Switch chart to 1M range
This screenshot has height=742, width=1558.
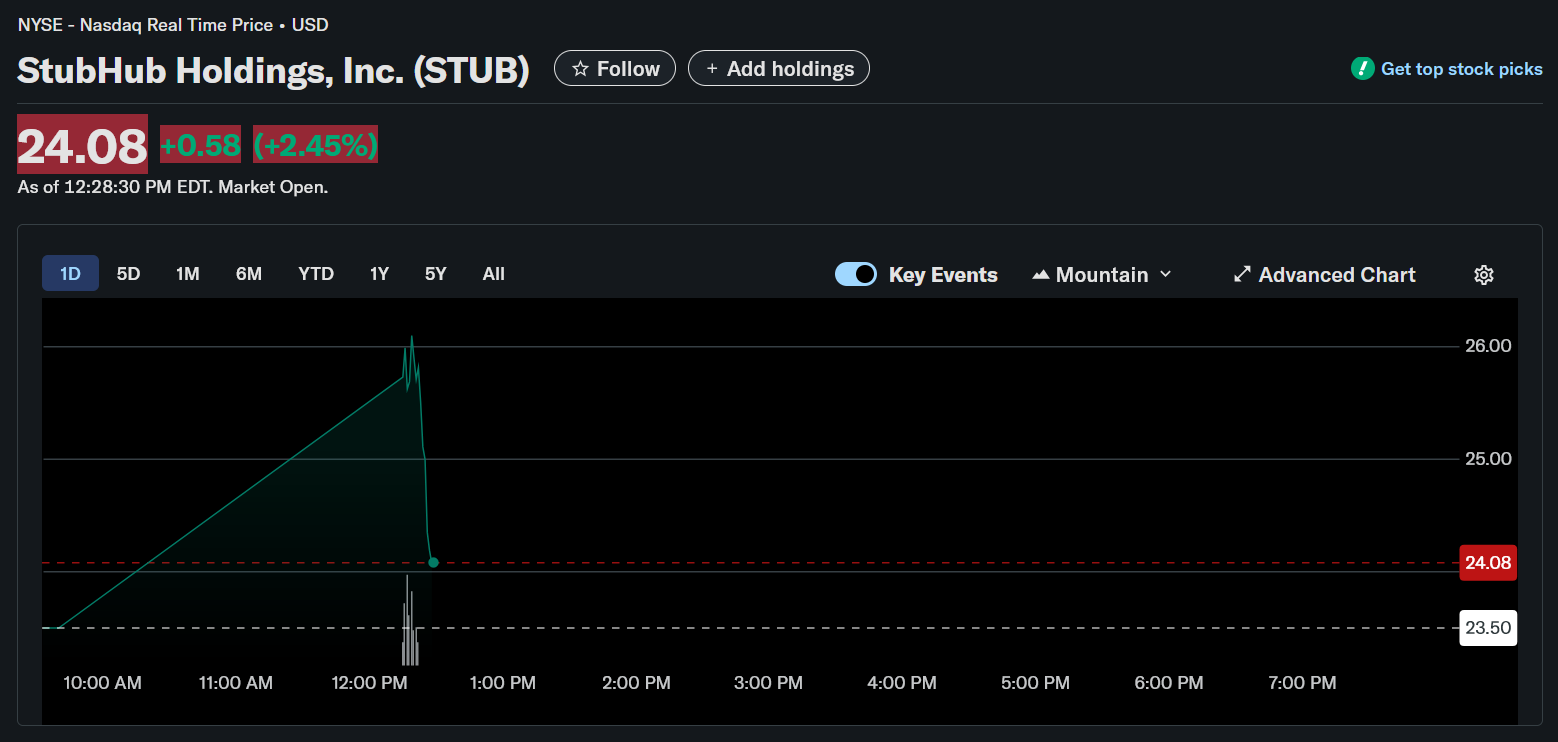pos(188,273)
